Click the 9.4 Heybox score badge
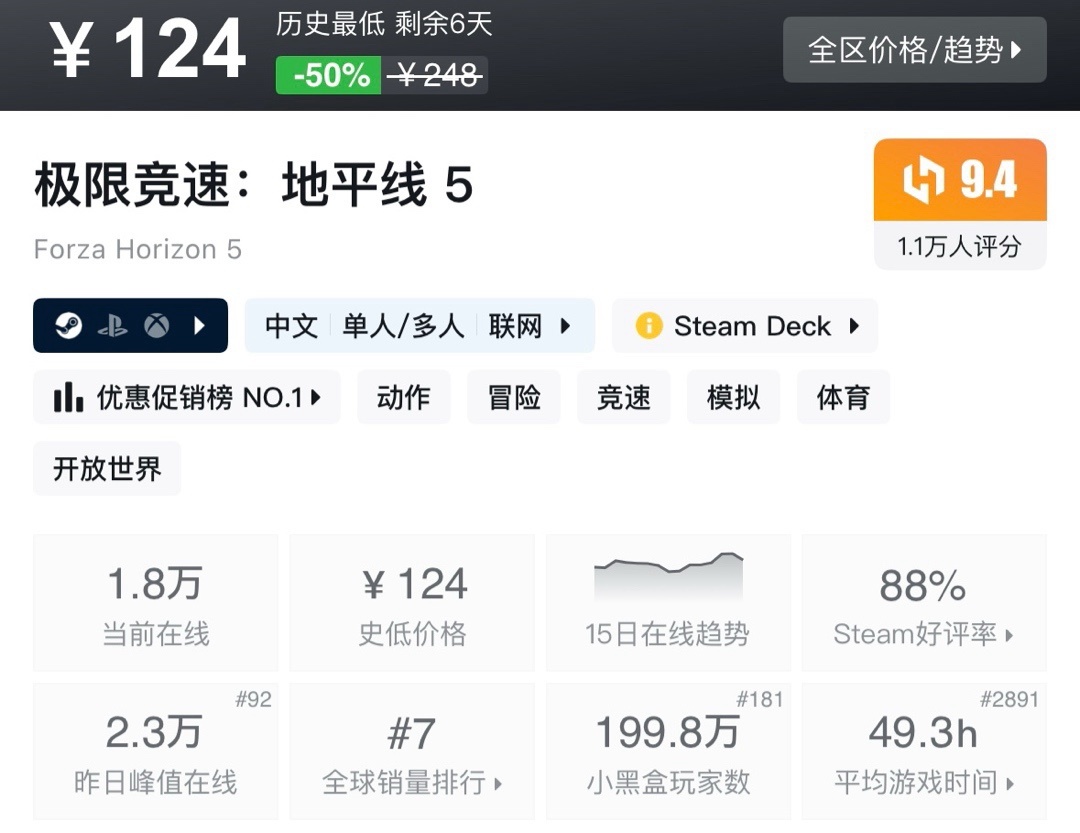Screen dimensions: 1080x833 pyautogui.click(x=960, y=180)
